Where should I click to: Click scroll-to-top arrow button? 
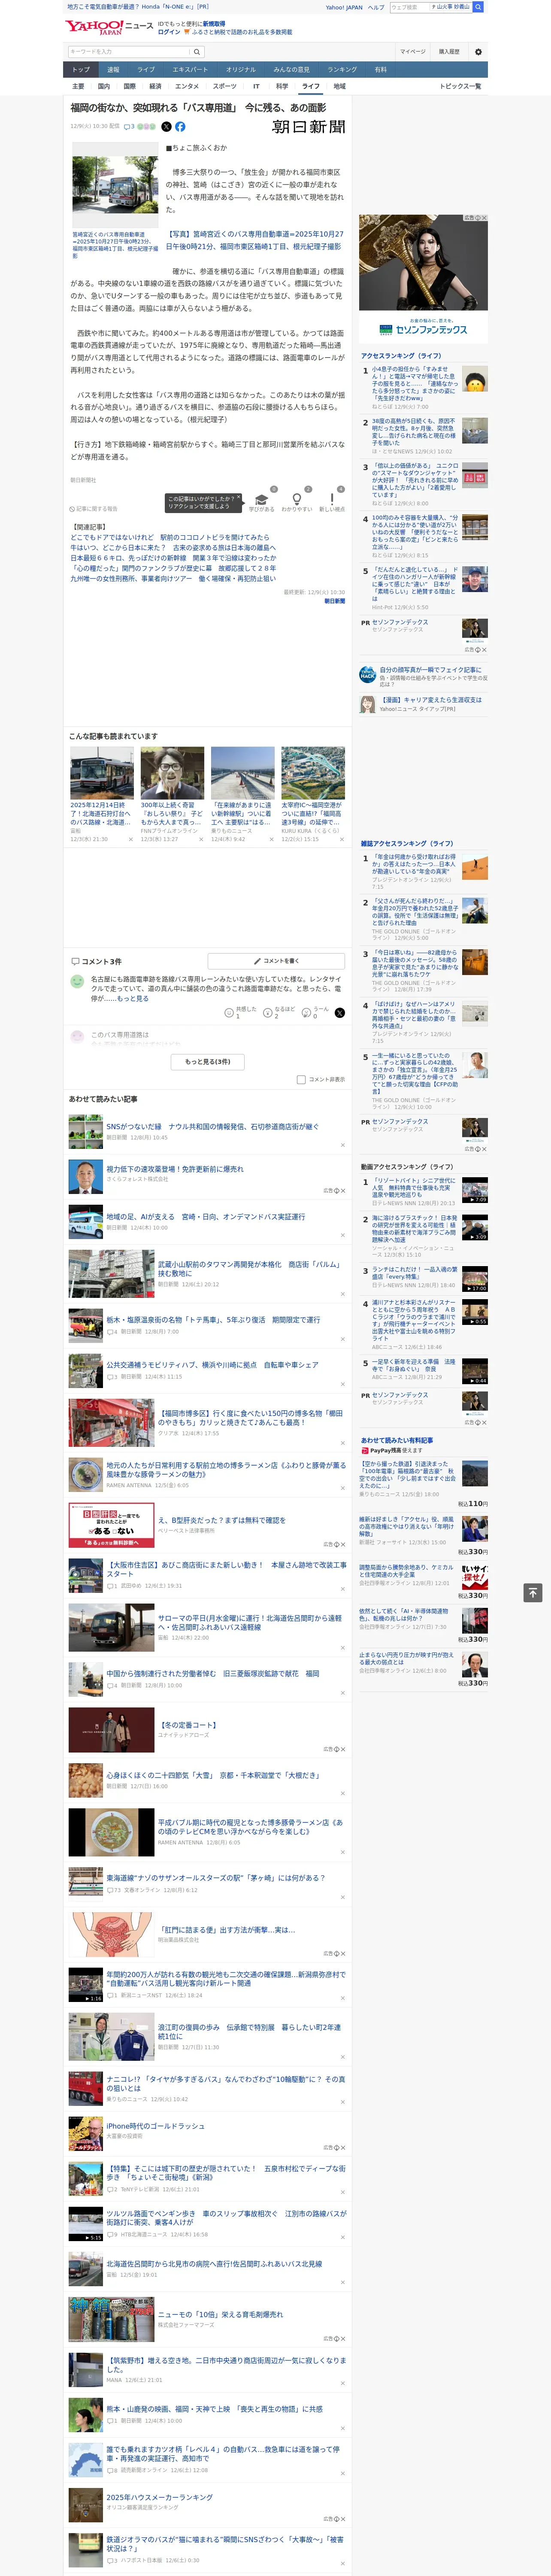[533, 1593]
